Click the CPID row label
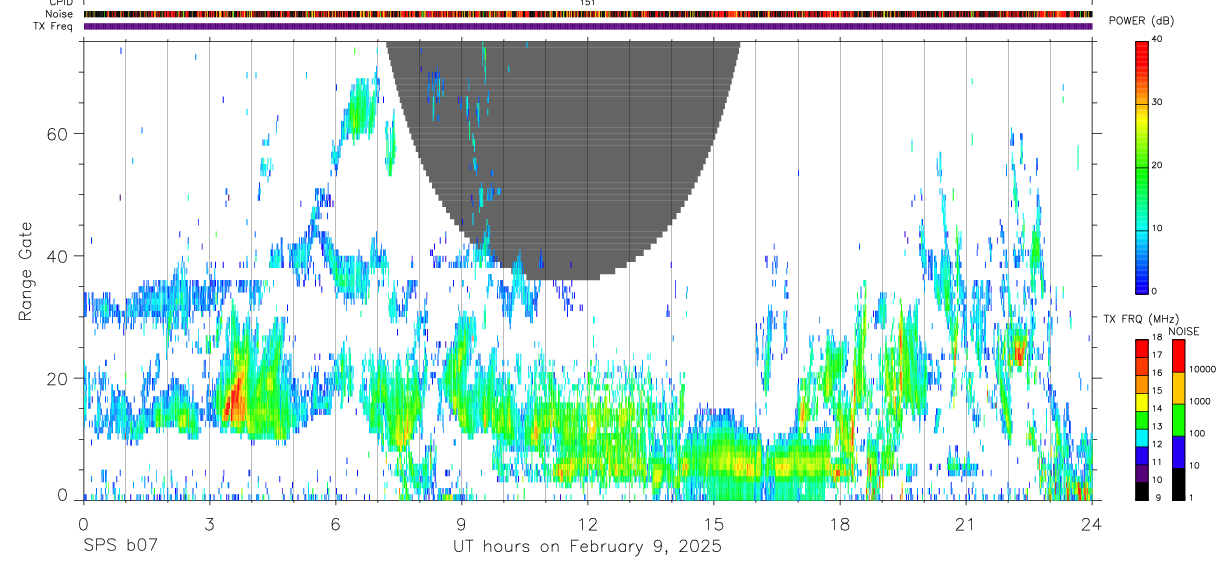This screenshot has height=567, width=1228. tap(60, 3)
